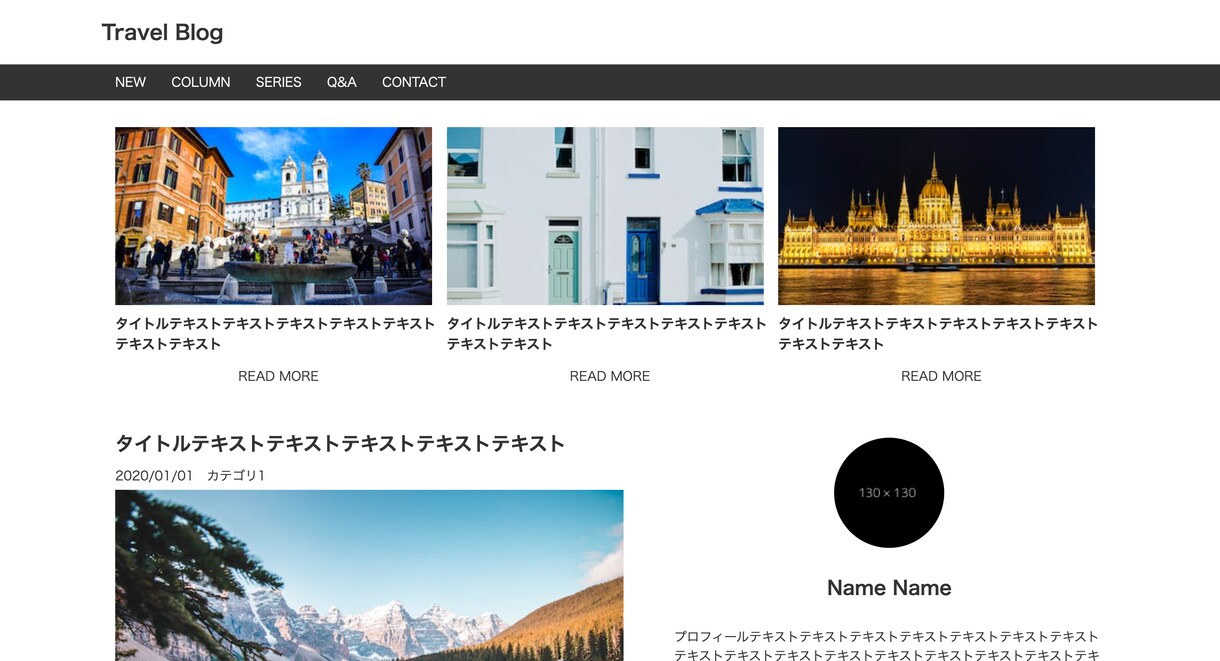Open the card title below white house photo
This screenshot has width=1220, height=661.
tap(607, 334)
